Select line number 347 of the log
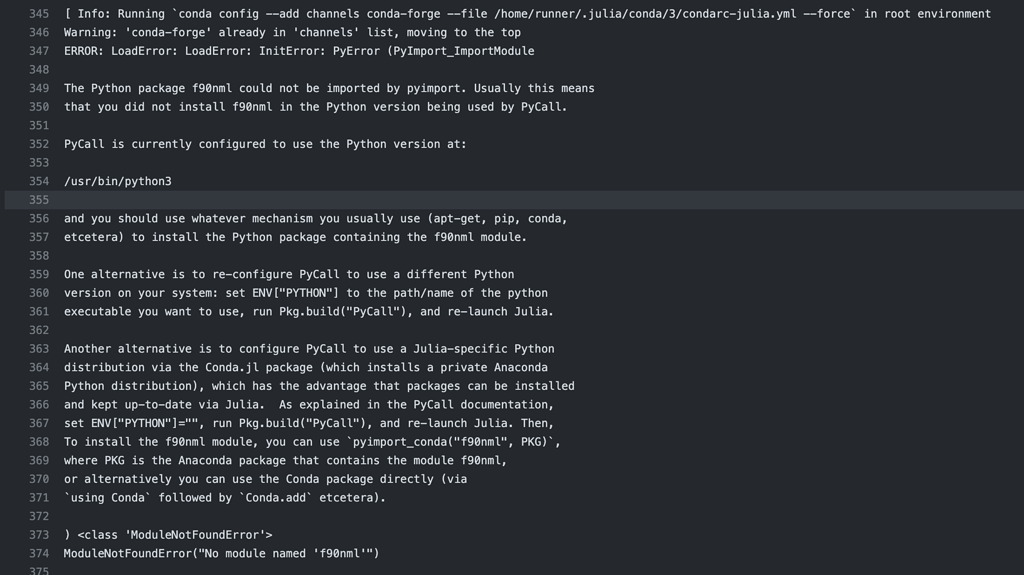The height and width of the screenshot is (575, 1024). coord(38,51)
